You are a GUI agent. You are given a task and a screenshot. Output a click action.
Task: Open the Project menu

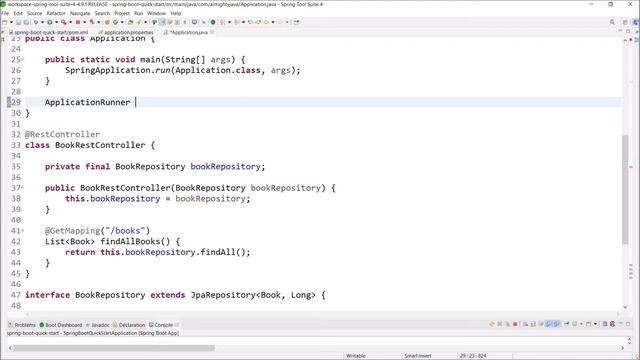[x=122, y=13]
